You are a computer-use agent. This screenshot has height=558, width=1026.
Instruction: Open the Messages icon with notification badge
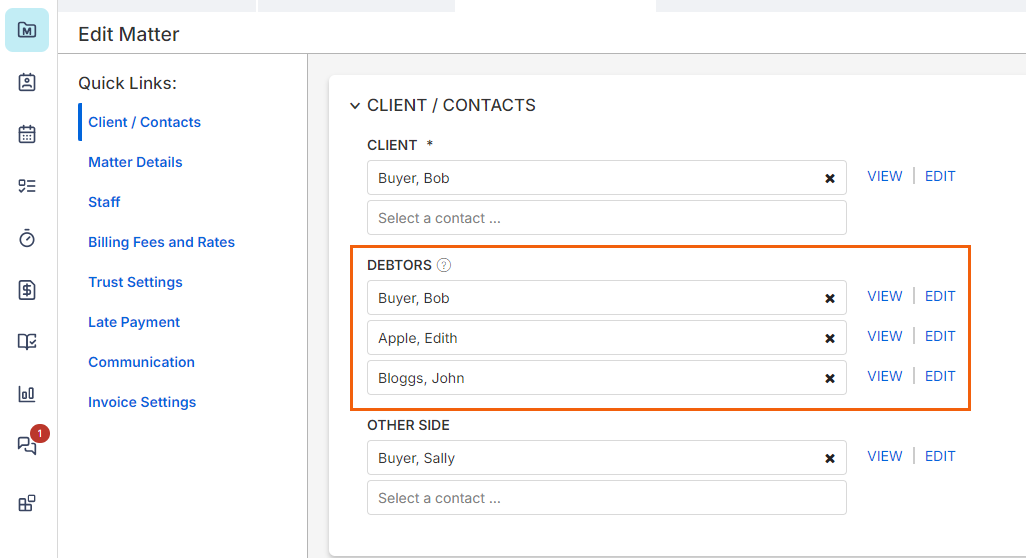pos(27,446)
